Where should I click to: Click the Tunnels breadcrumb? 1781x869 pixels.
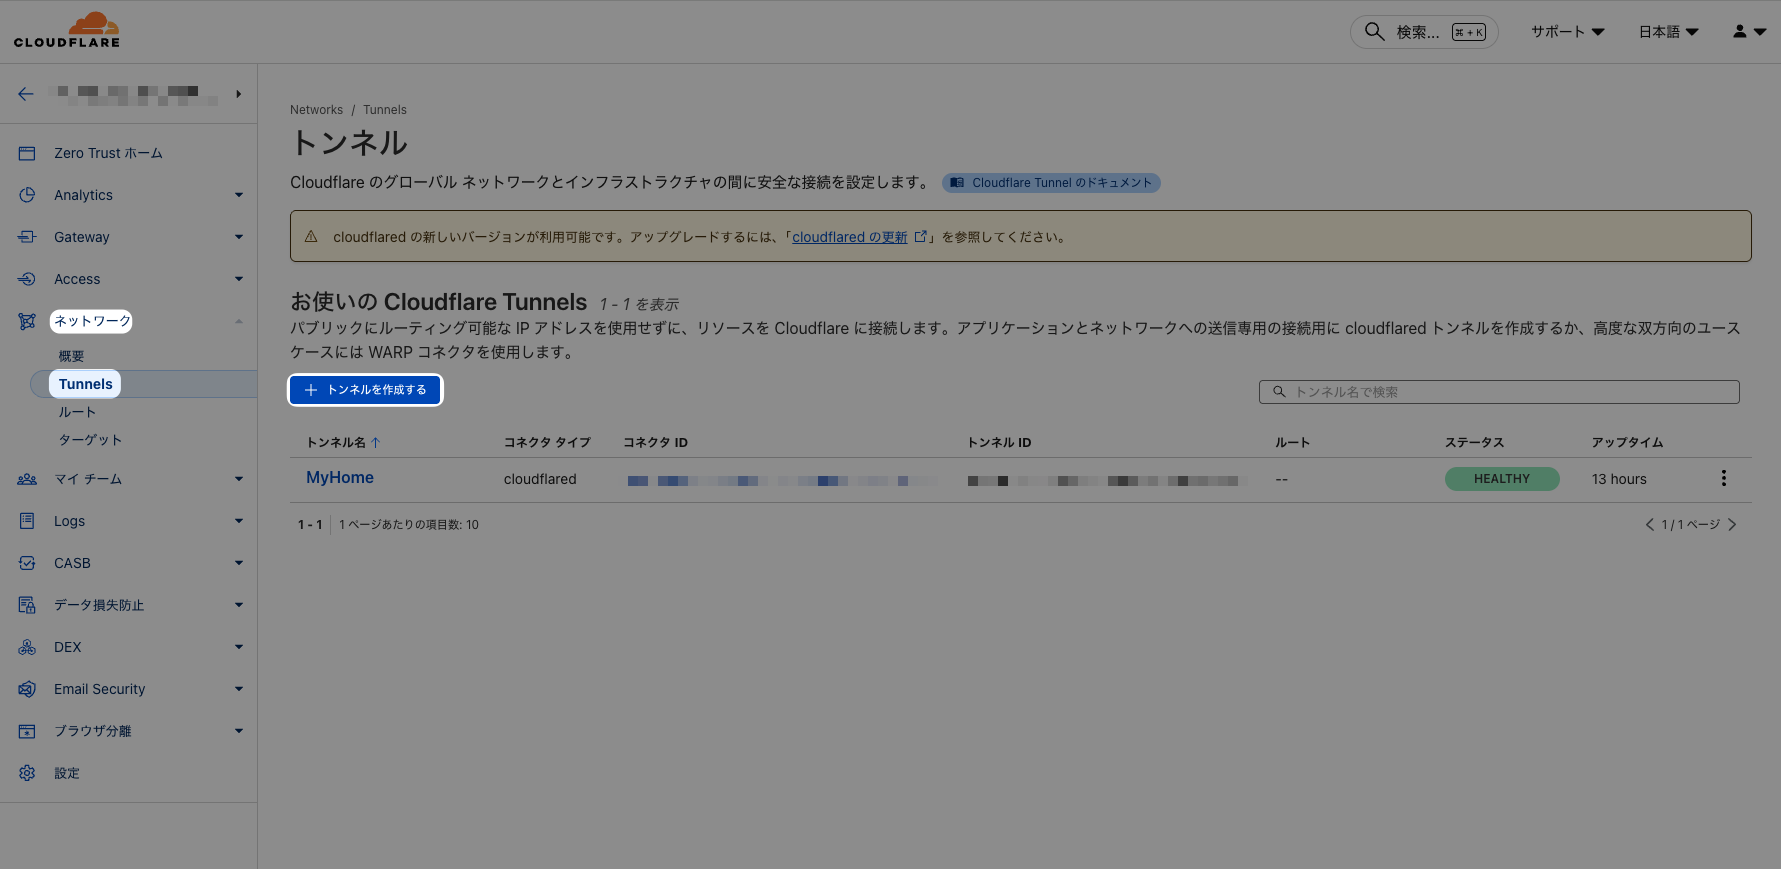385,110
